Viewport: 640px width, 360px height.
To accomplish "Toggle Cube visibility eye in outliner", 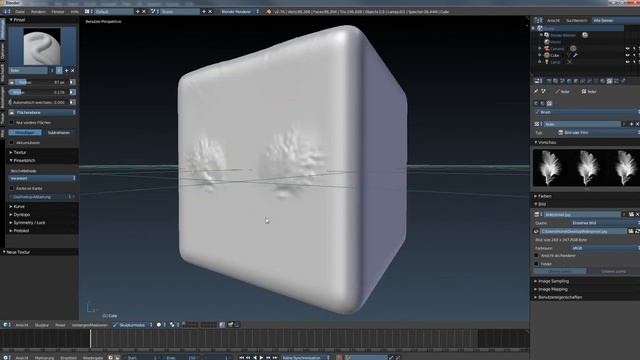I will coord(627,55).
